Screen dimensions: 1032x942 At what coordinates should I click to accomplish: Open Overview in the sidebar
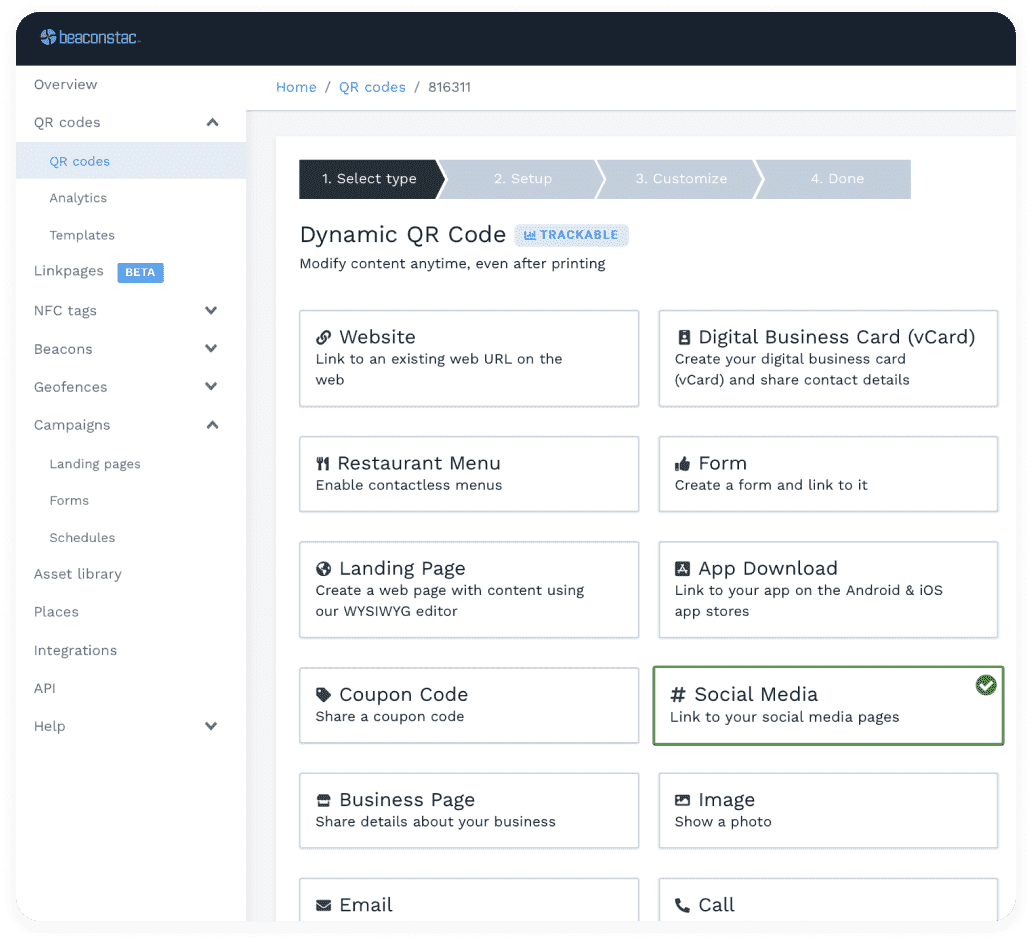[x=66, y=84]
